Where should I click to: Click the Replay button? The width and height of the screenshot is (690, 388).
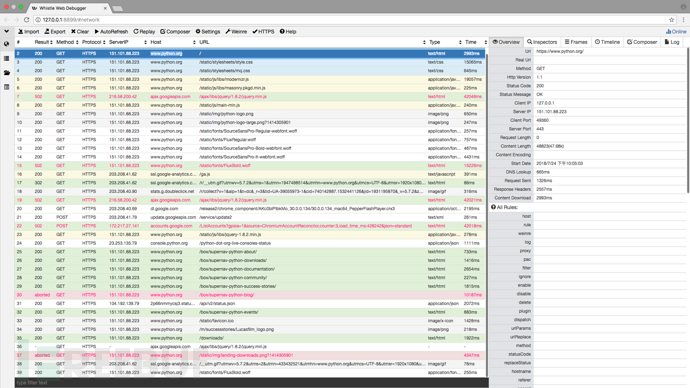pyautogui.click(x=144, y=32)
